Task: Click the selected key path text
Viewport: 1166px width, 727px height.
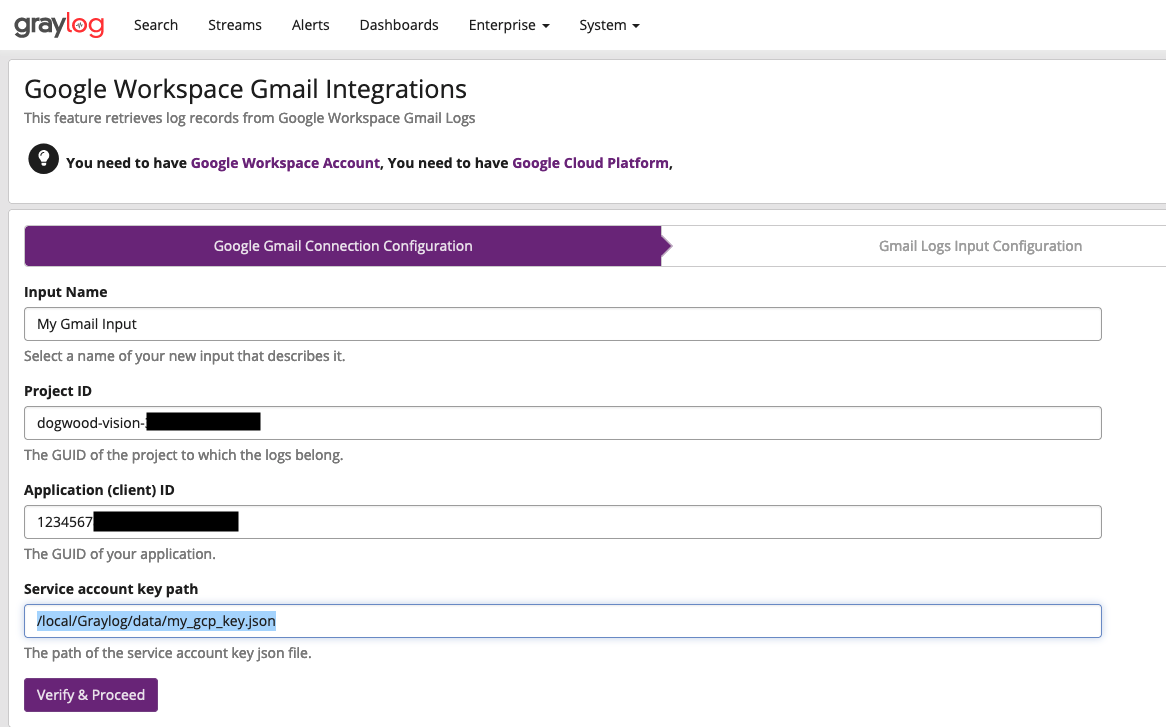Action: (155, 620)
